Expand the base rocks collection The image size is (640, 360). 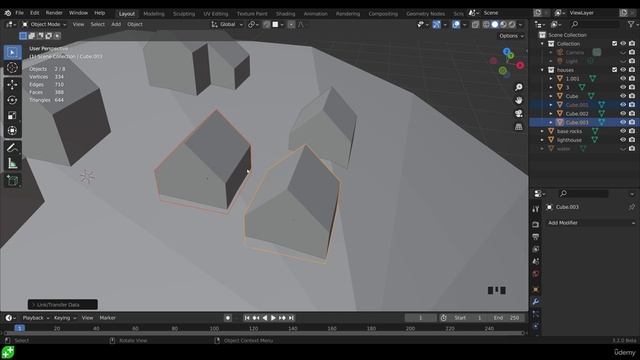coord(542,131)
